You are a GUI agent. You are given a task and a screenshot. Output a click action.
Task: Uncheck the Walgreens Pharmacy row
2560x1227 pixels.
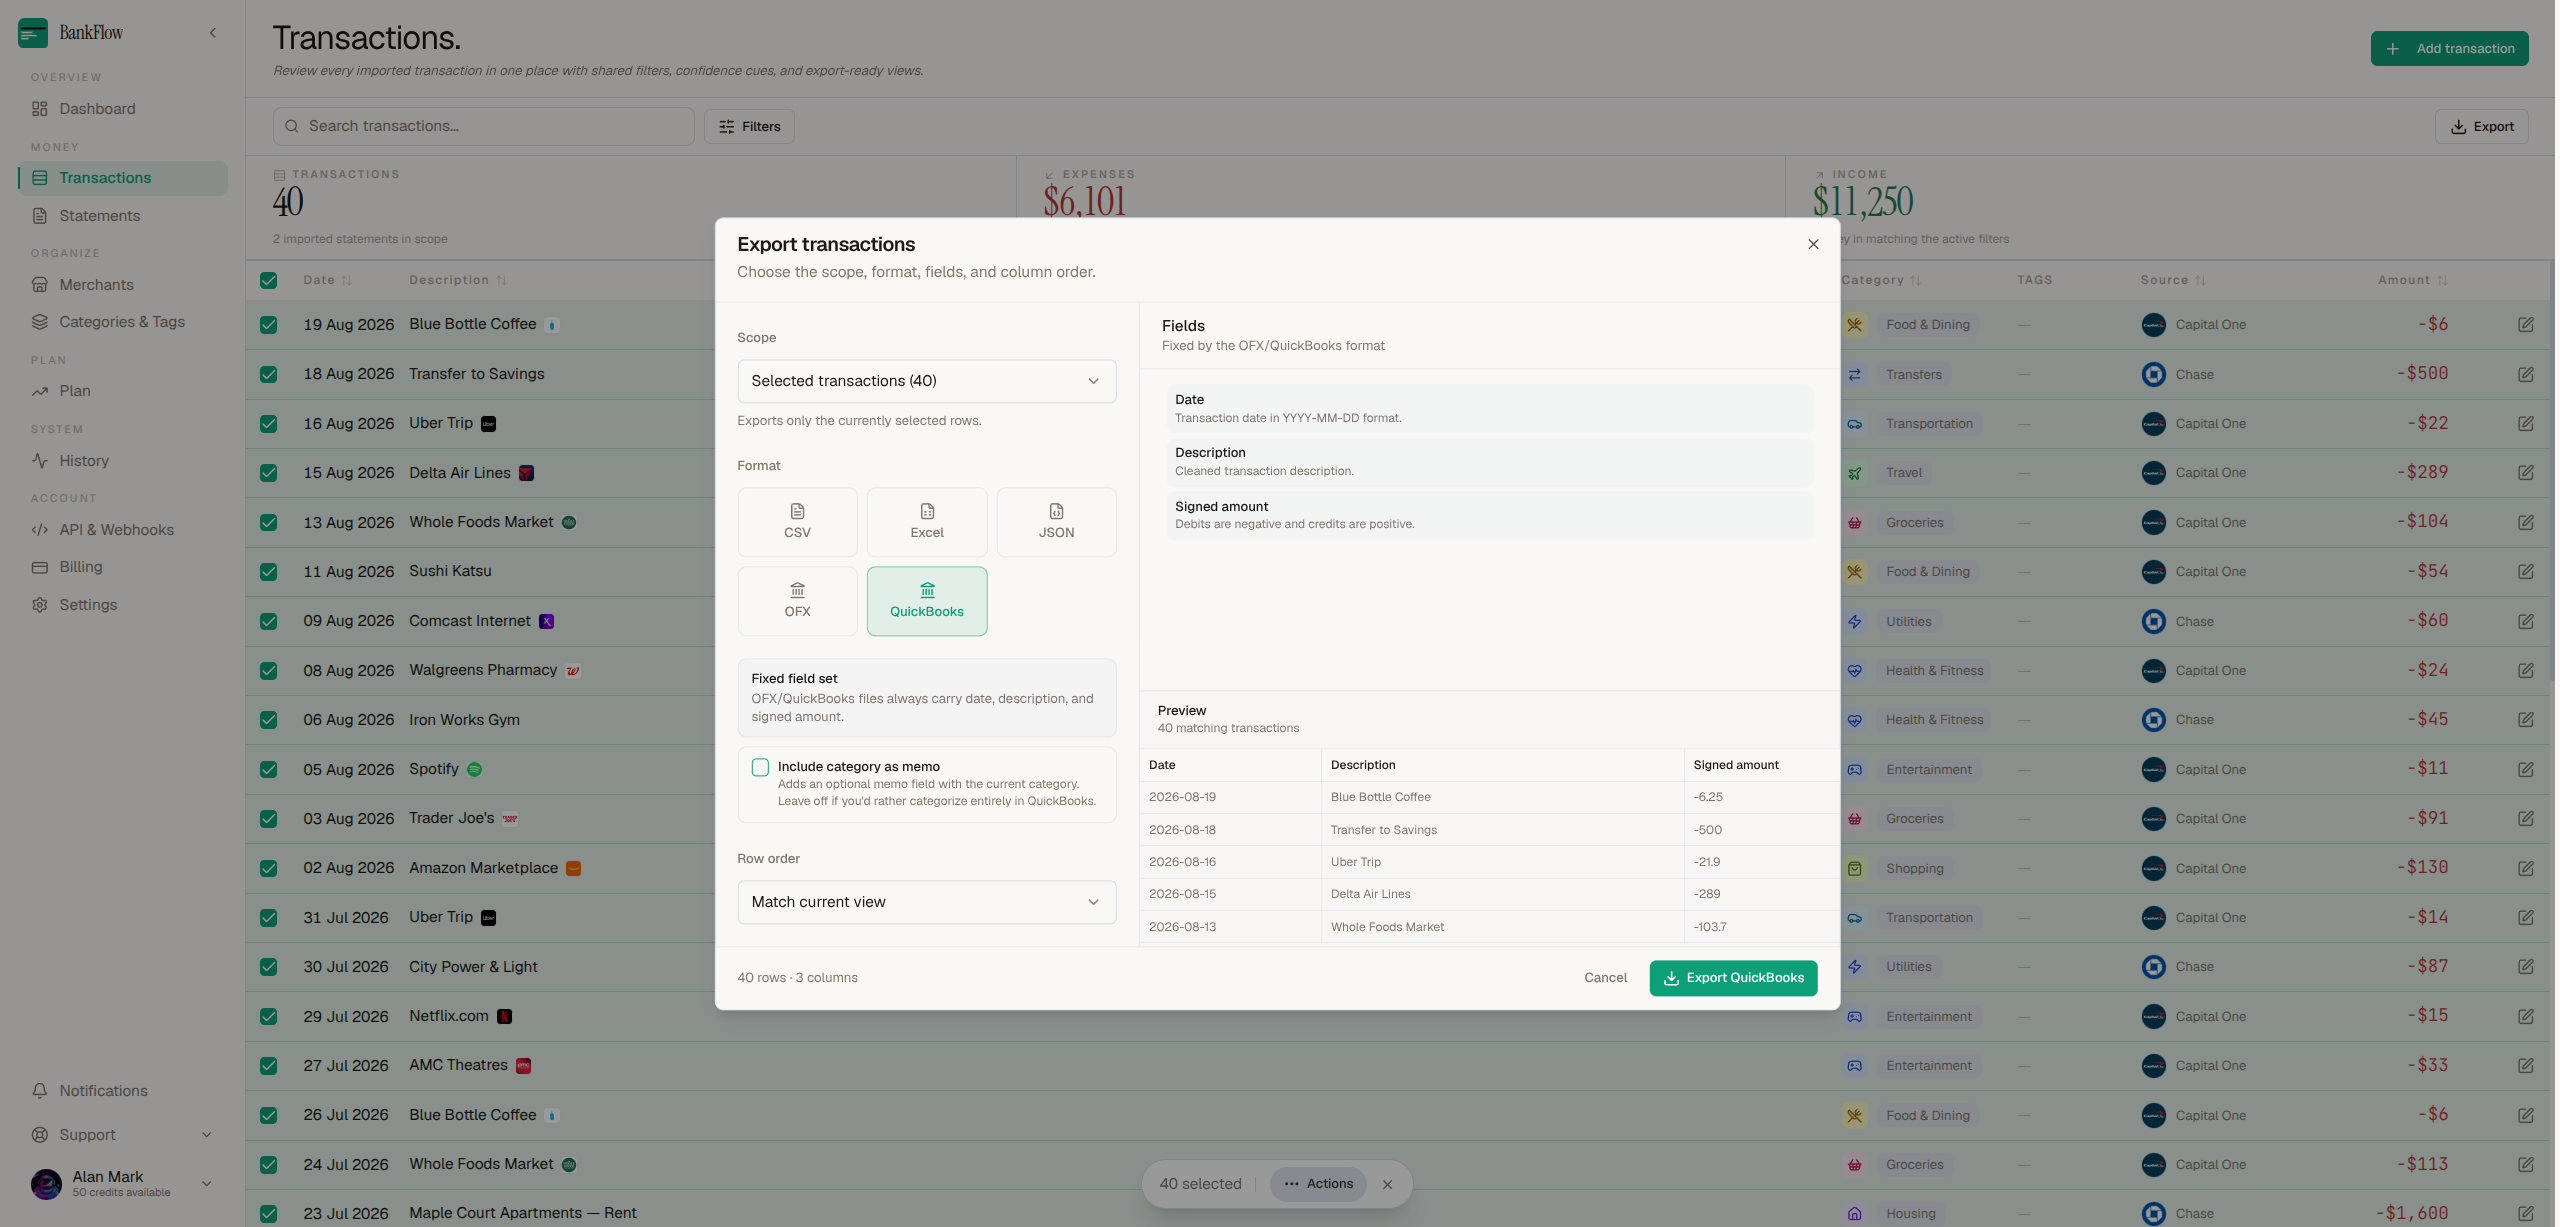pyautogui.click(x=268, y=670)
